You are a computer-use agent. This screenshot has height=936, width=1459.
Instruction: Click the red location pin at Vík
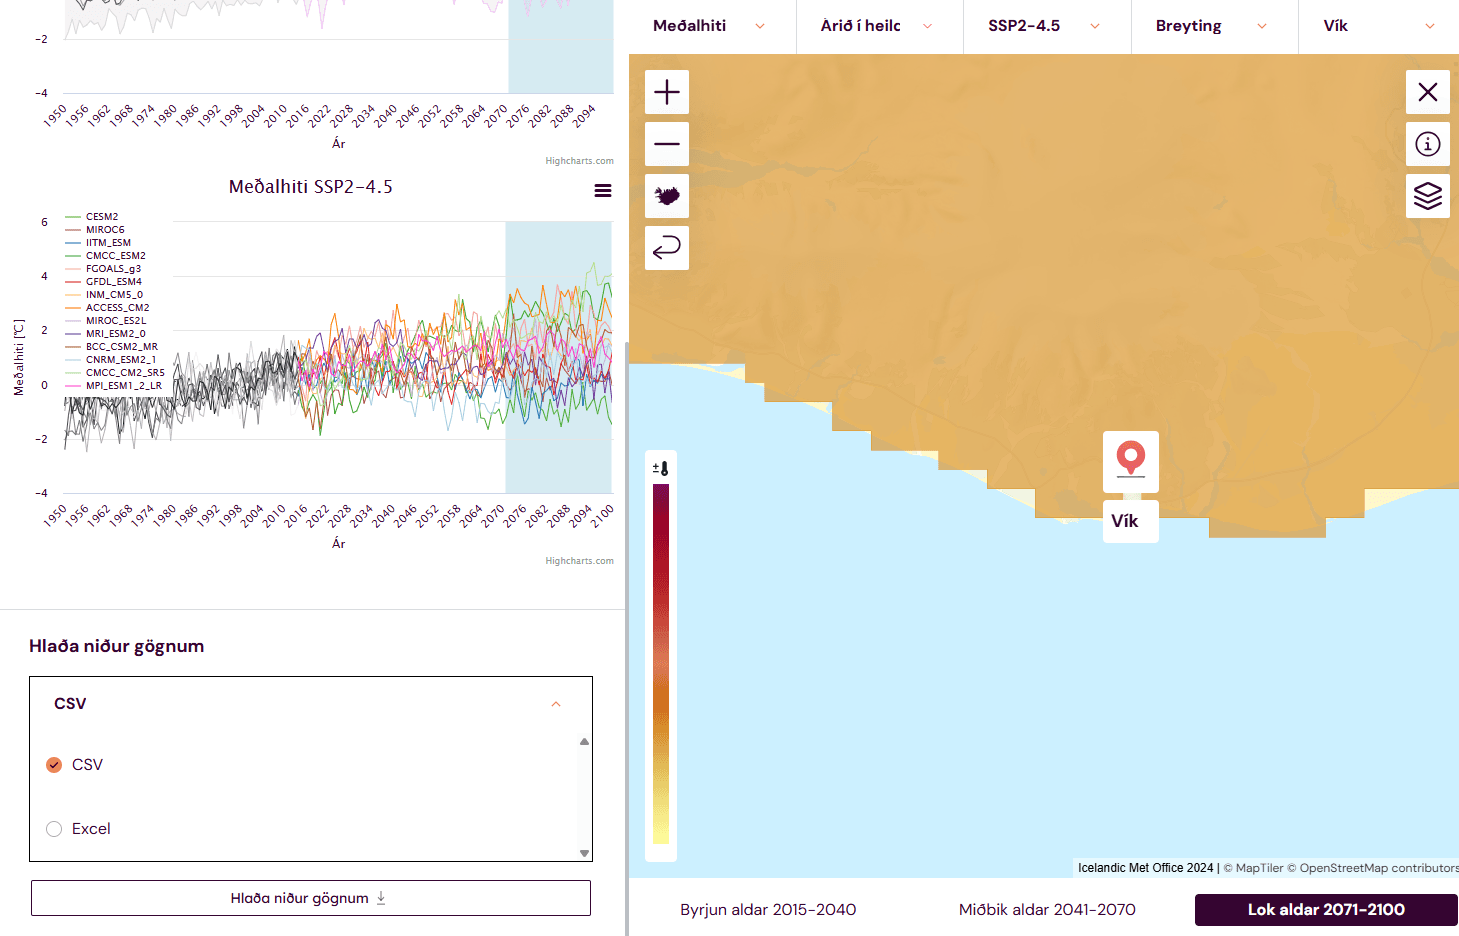coord(1130,458)
